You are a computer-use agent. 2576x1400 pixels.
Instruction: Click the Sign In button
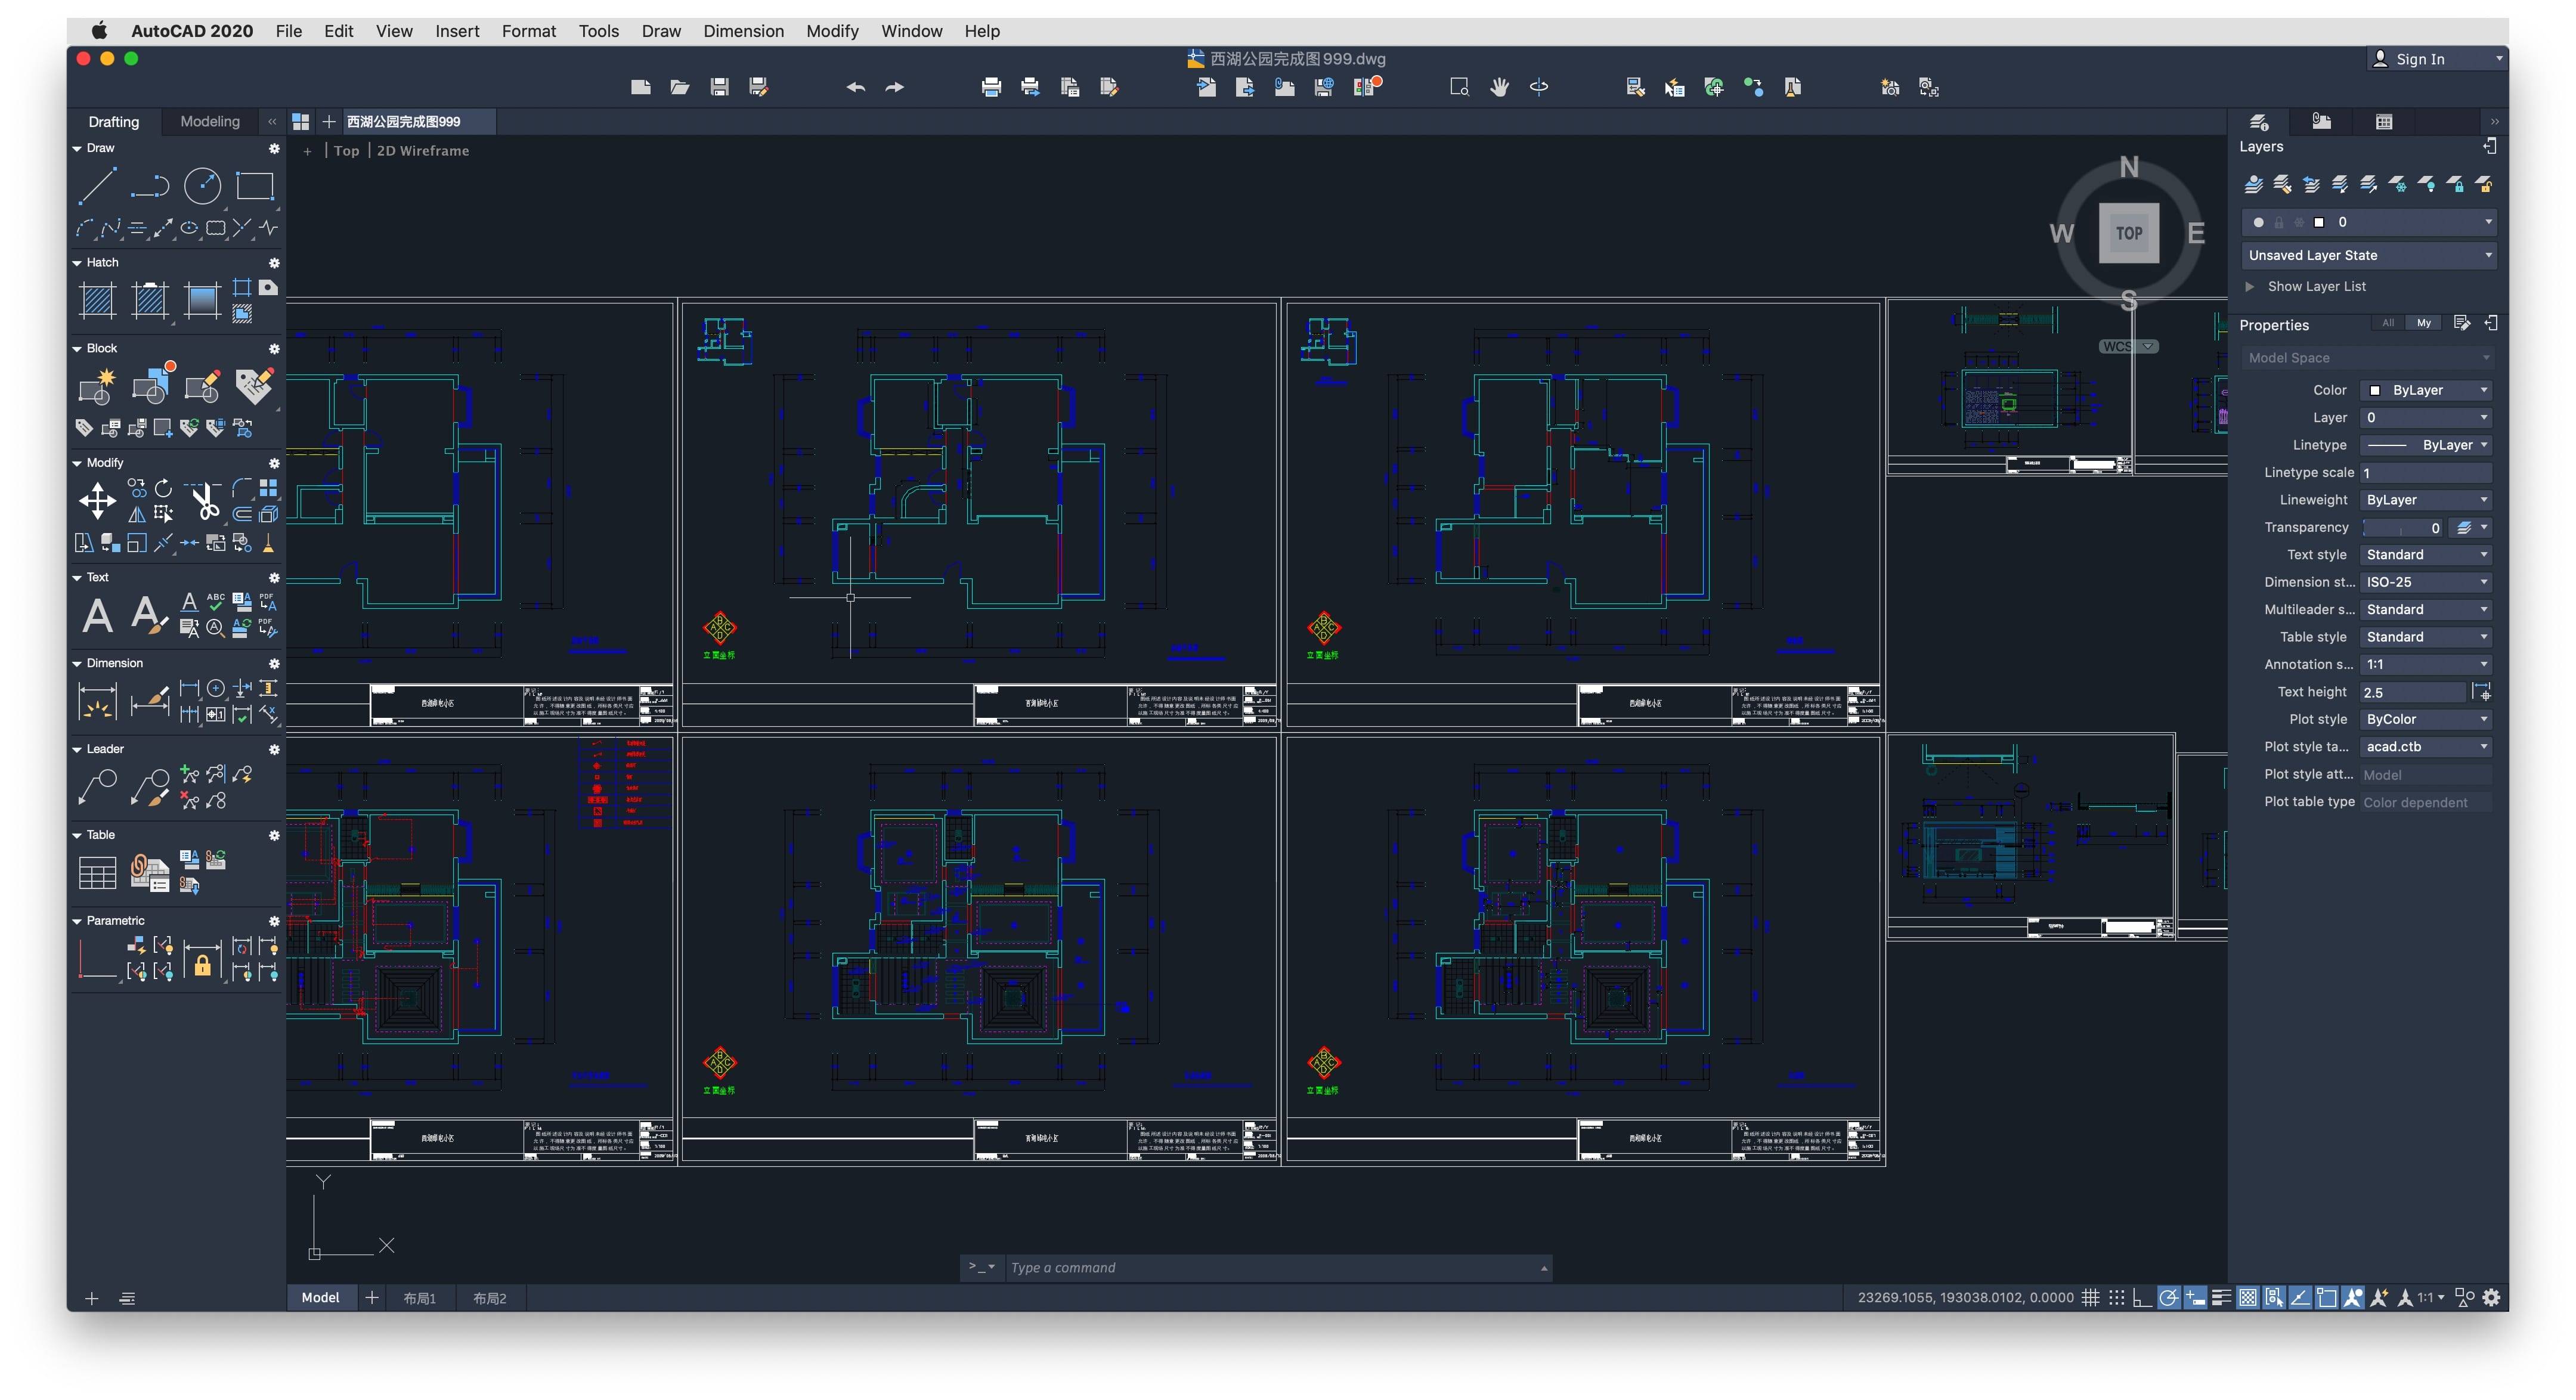pos(2419,59)
